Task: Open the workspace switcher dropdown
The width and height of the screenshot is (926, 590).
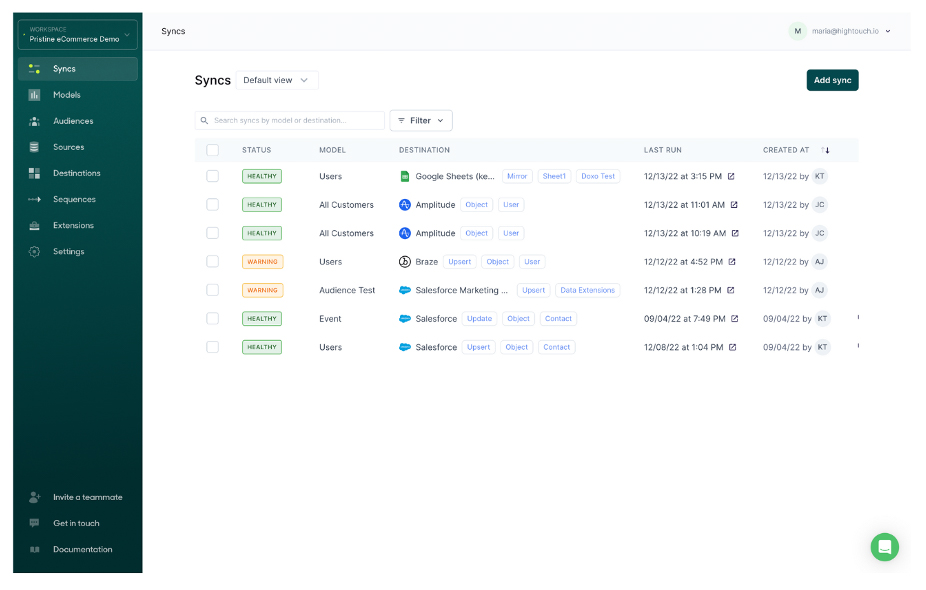Action: (x=78, y=34)
